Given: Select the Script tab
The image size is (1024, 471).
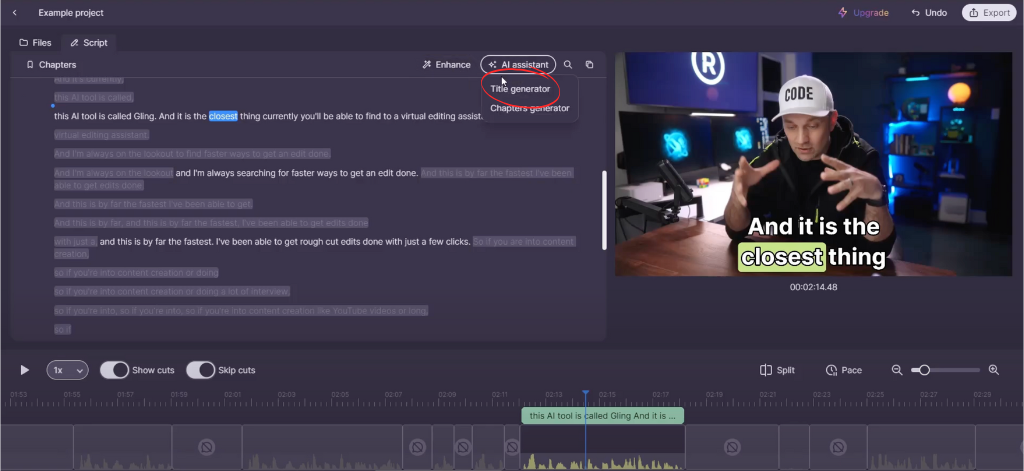Looking at the screenshot, I should coord(89,42).
